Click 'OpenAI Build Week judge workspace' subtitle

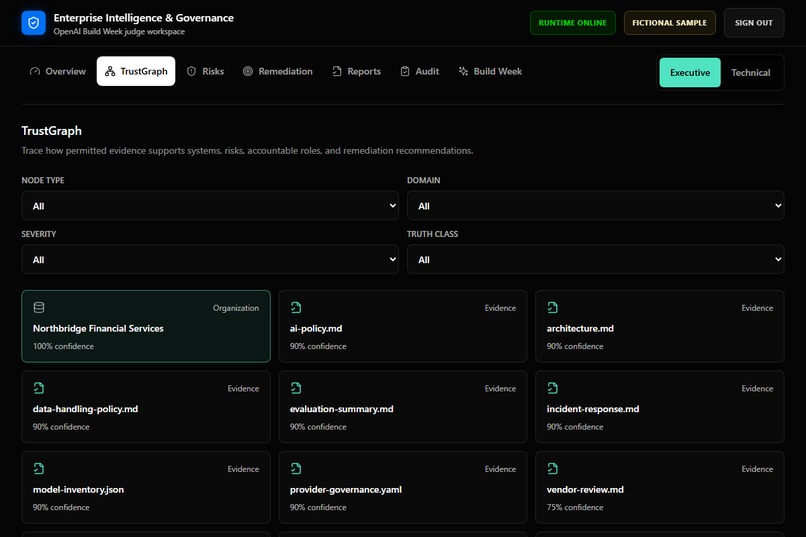[x=119, y=31]
